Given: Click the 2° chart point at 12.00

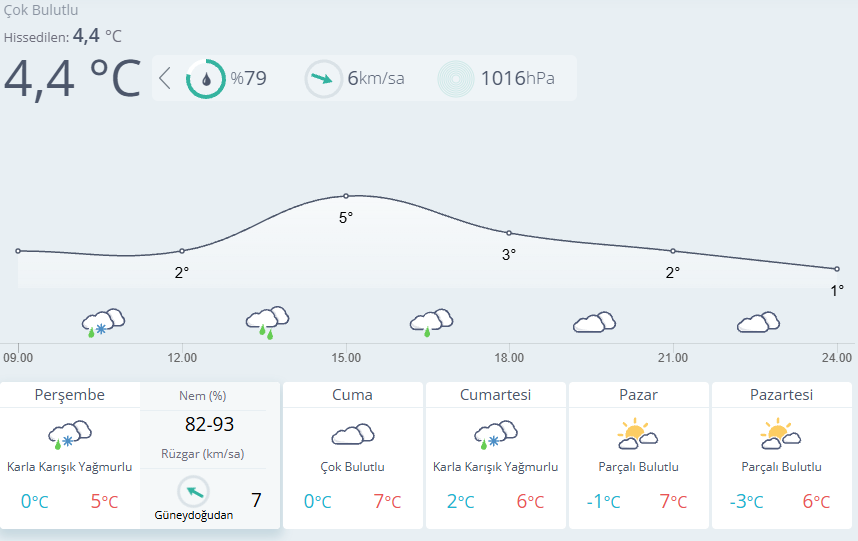Looking at the screenshot, I should 182,251.
